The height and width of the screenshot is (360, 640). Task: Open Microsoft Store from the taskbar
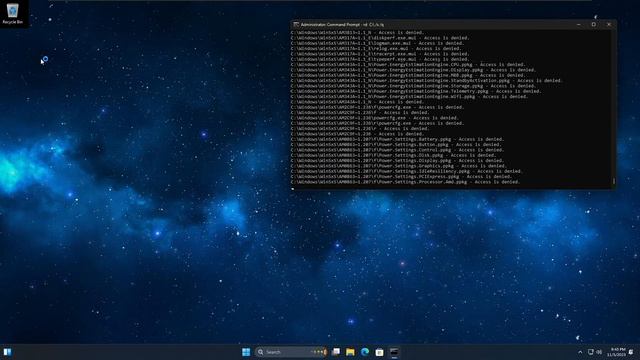click(x=379, y=352)
